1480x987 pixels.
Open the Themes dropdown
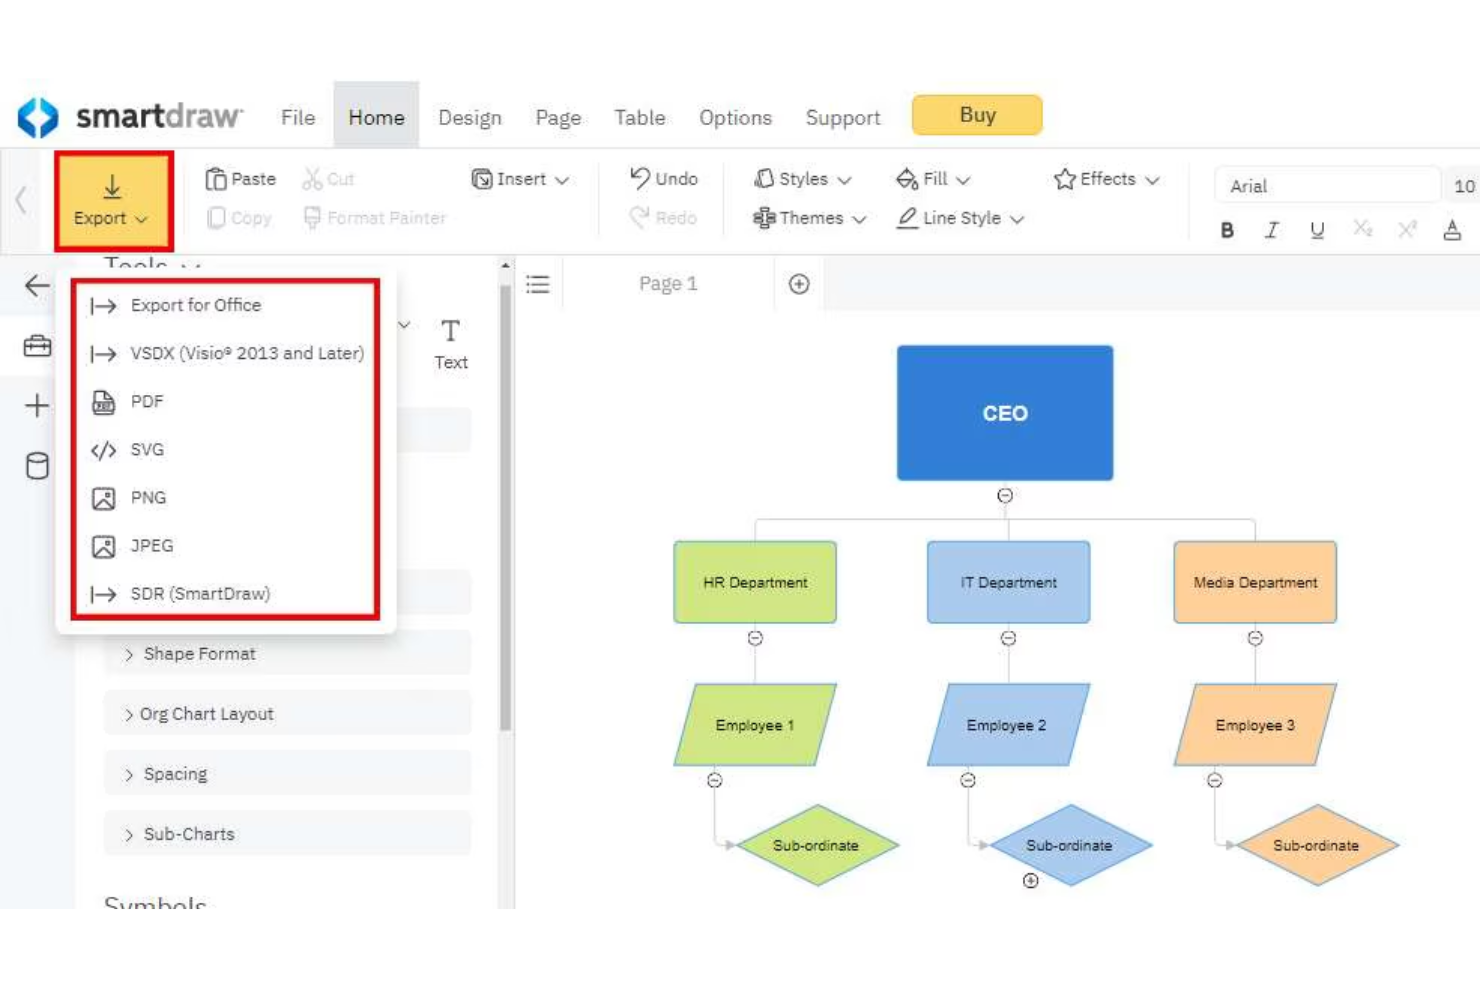(809, 218)
